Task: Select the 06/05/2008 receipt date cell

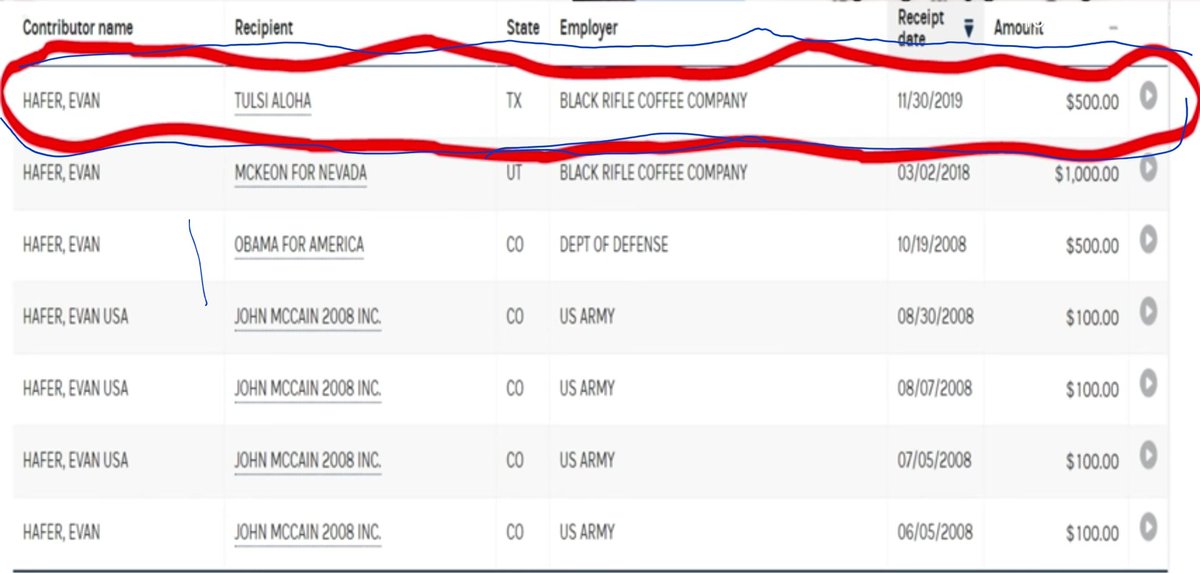Action: [934, 532]
